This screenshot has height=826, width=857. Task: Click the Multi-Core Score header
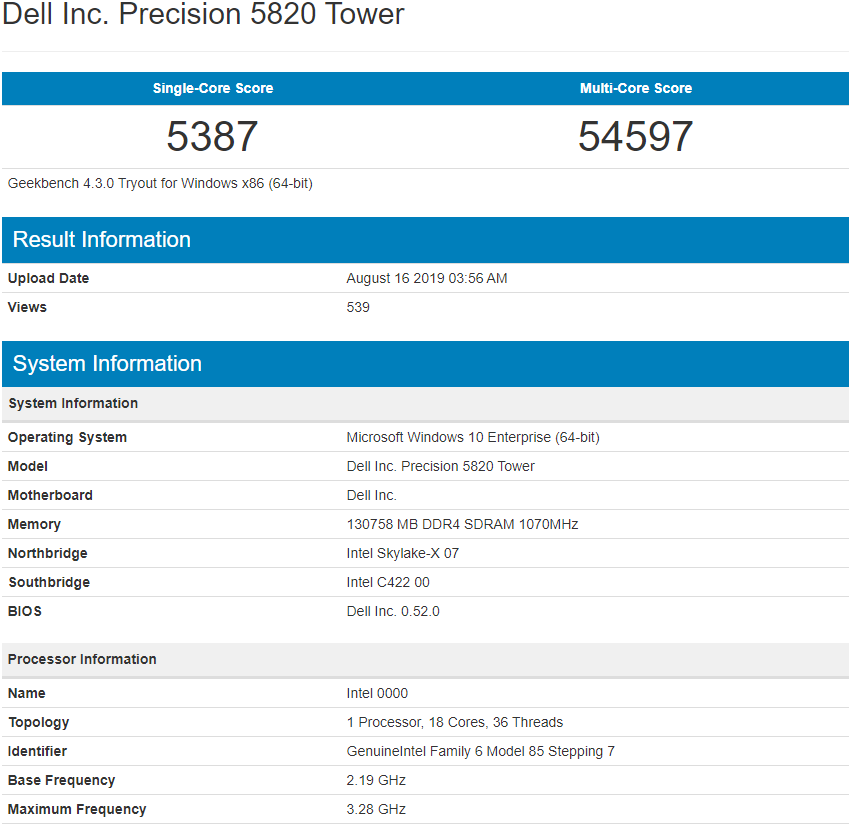(636, 88)
